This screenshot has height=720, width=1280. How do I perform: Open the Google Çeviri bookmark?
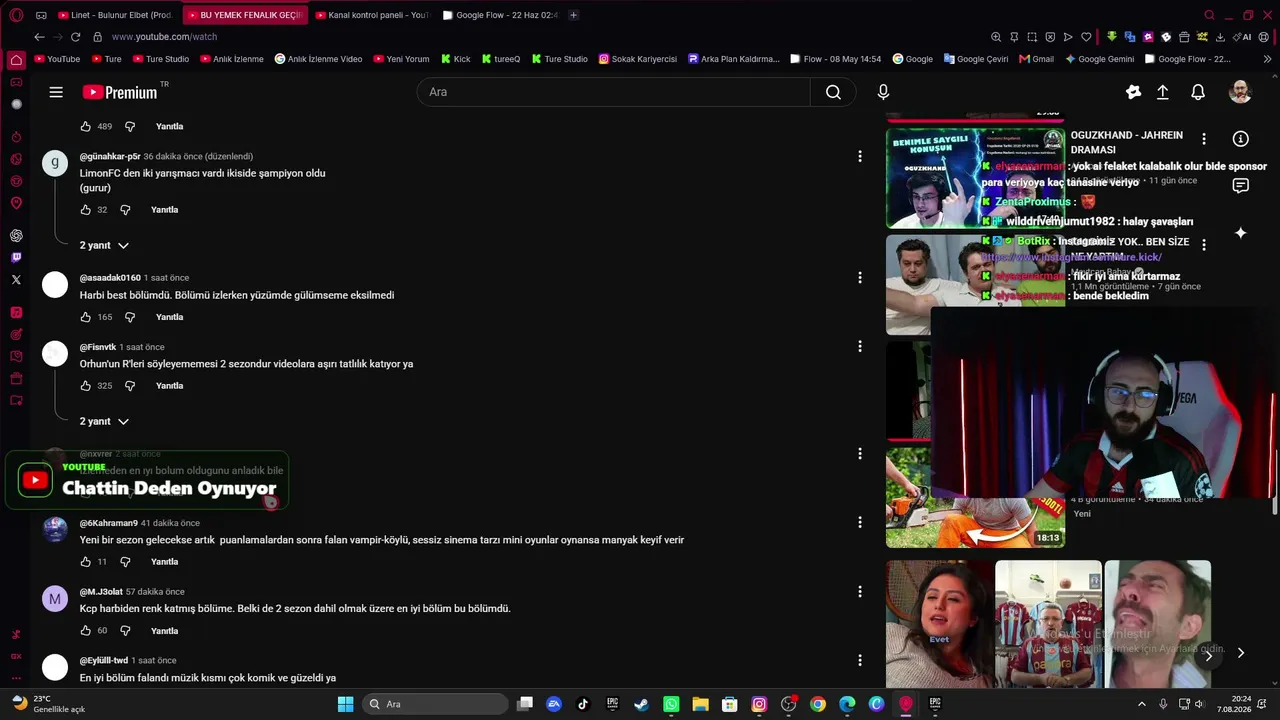[x=976, y=59]
